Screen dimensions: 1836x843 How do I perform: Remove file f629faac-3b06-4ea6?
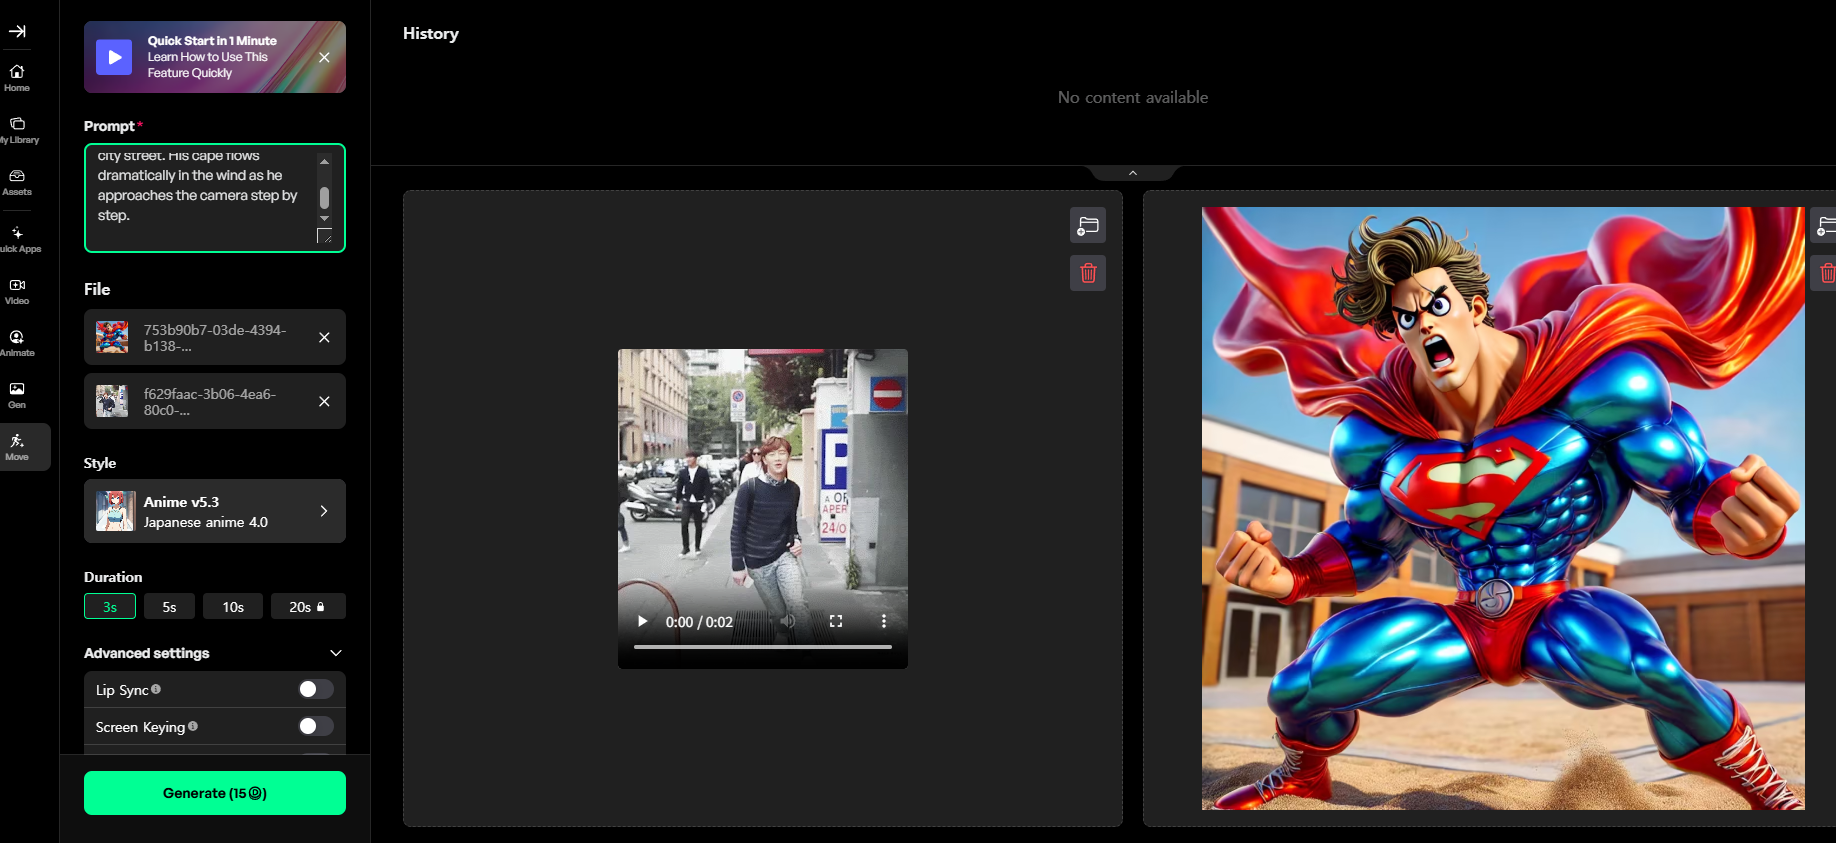[324, 401]
